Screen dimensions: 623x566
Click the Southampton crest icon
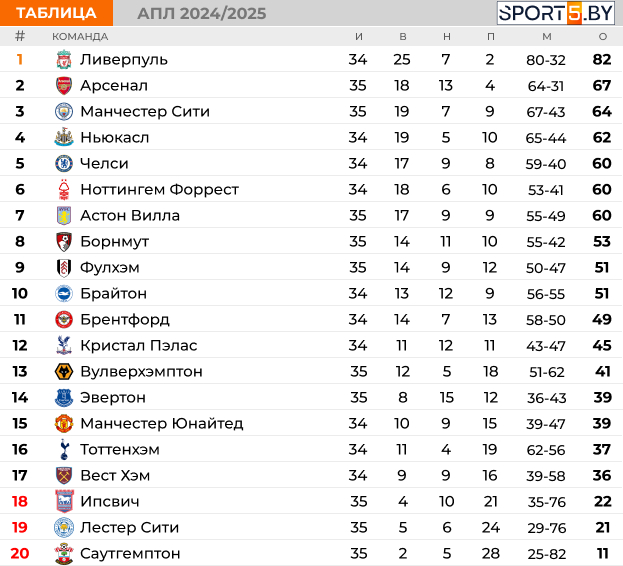[x=64, y=553]
